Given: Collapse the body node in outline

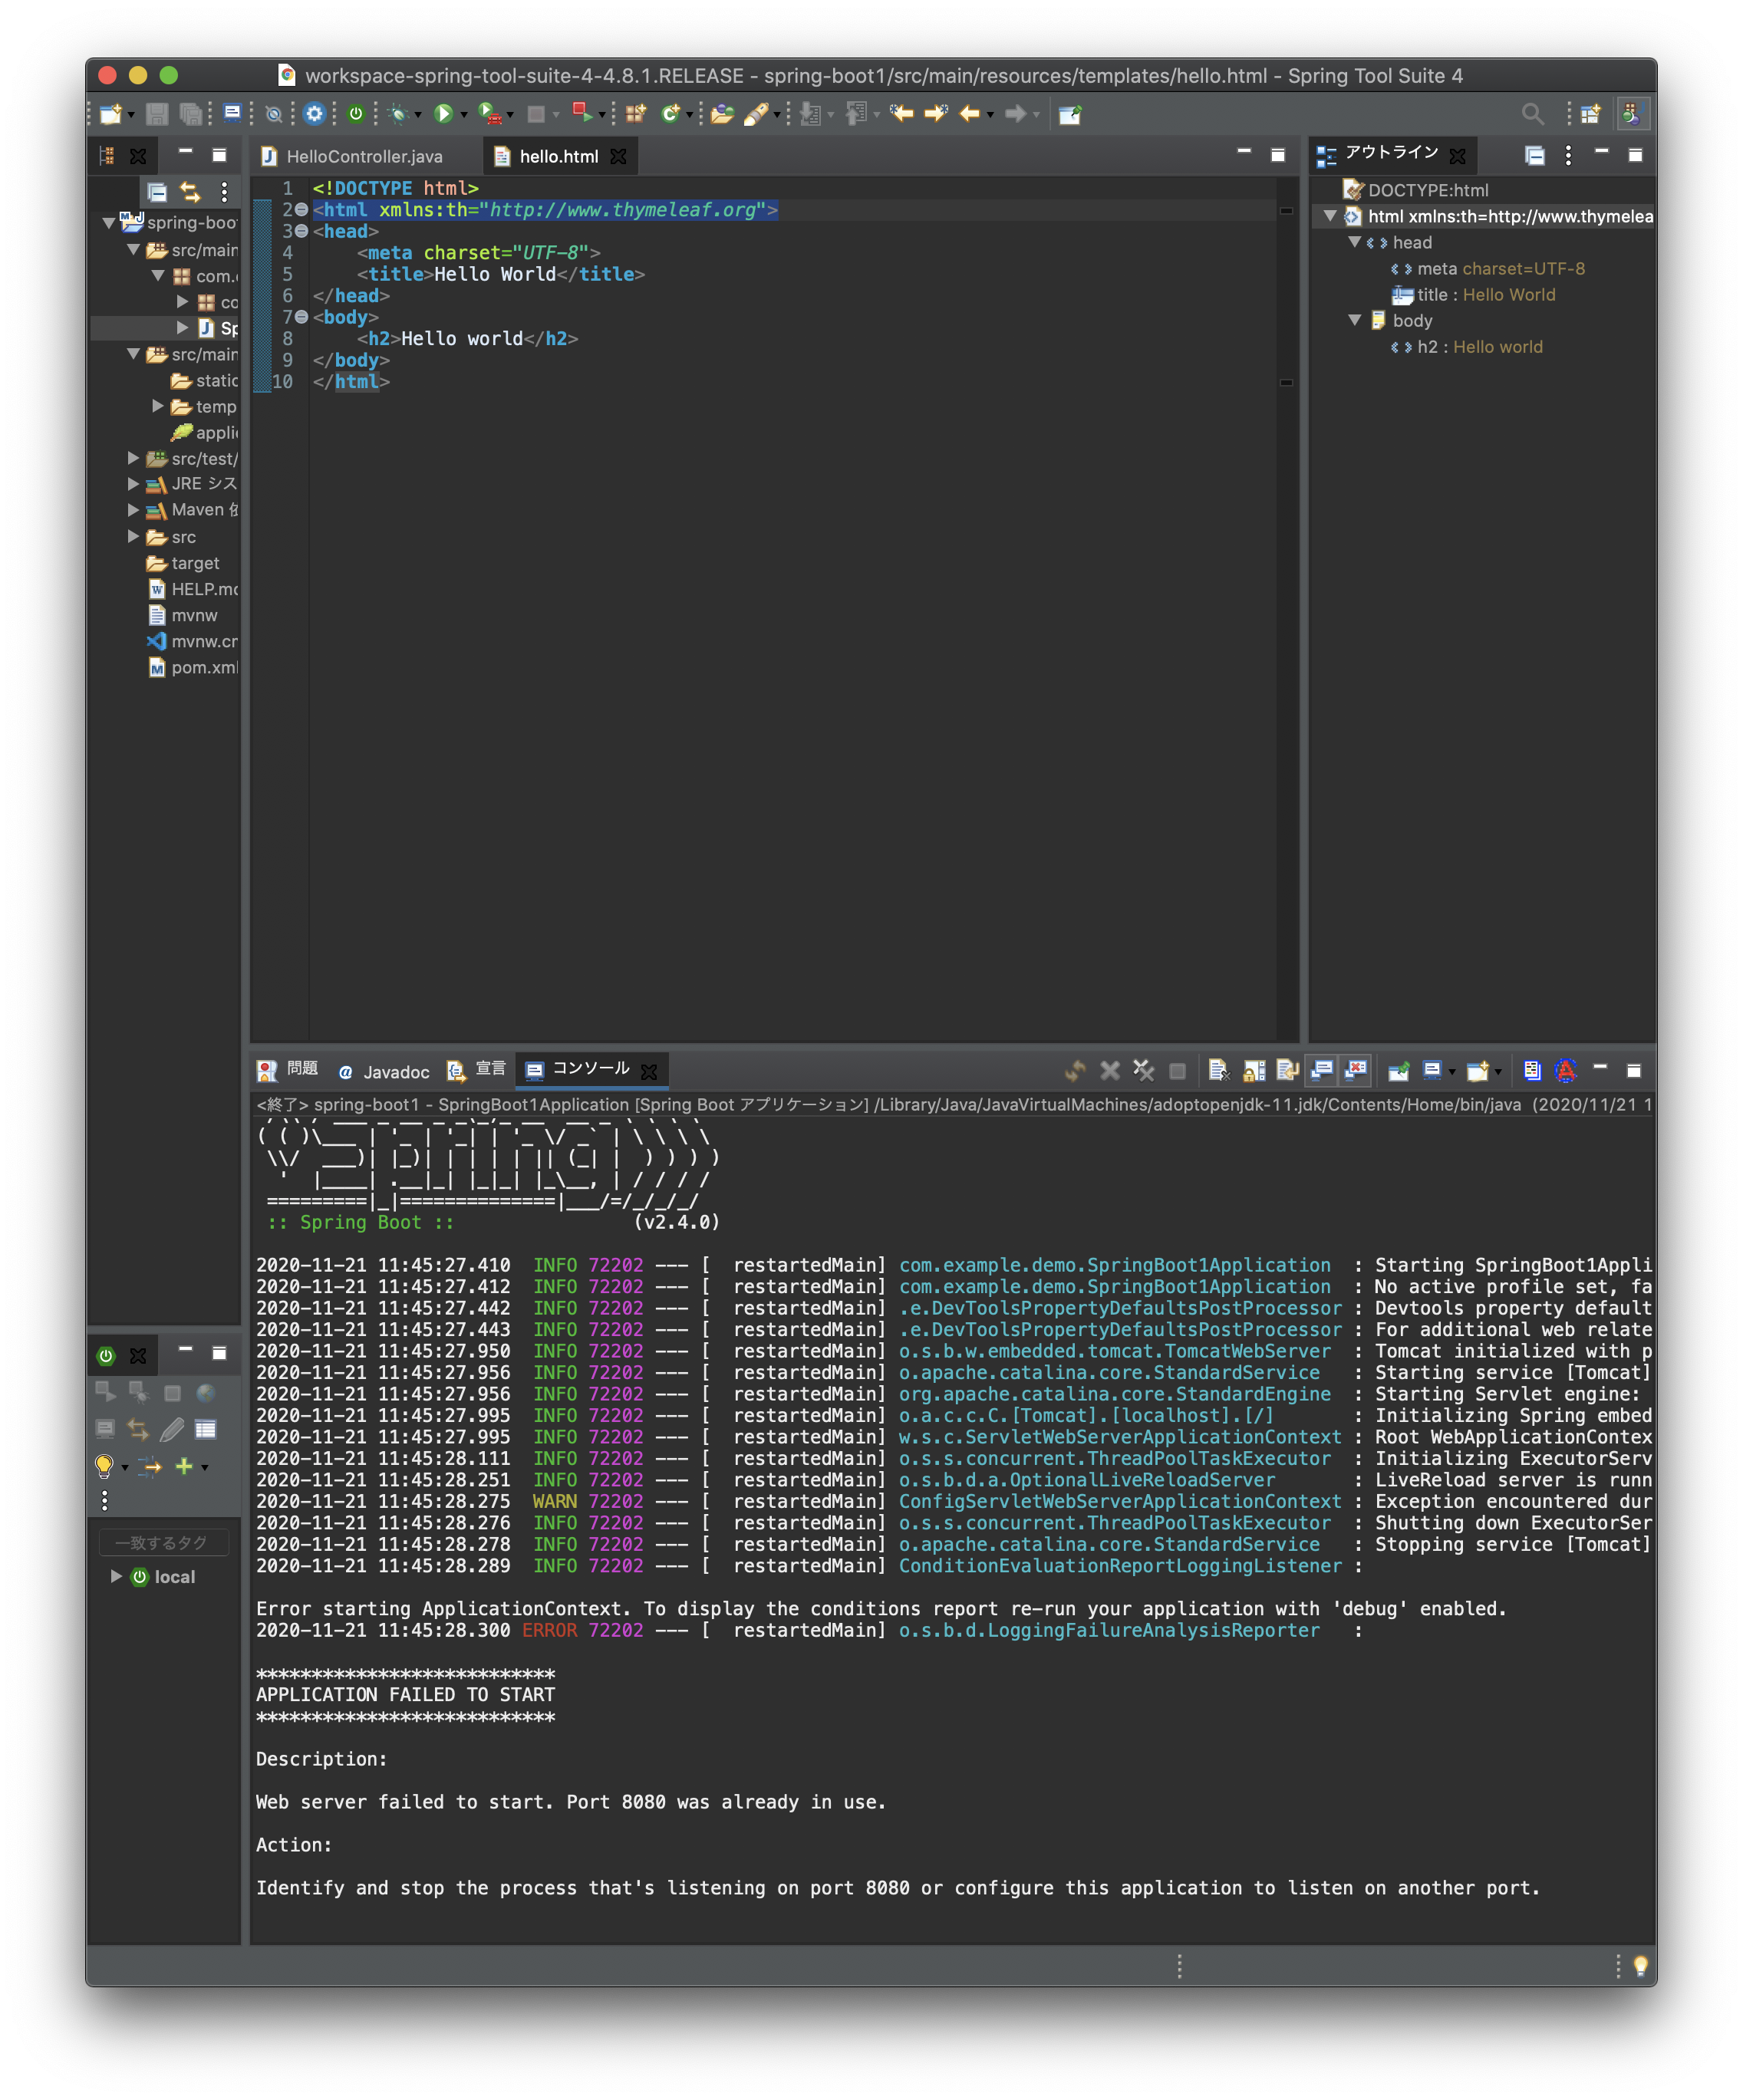Looking at the screenshot, I should [x=1355, y=320].
